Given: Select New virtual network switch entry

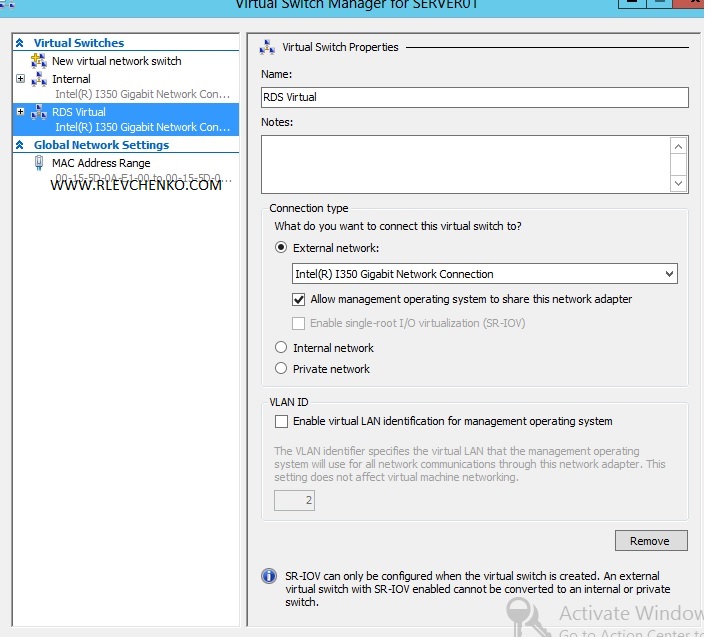Looking at the screenshot, I should point(116,61).
